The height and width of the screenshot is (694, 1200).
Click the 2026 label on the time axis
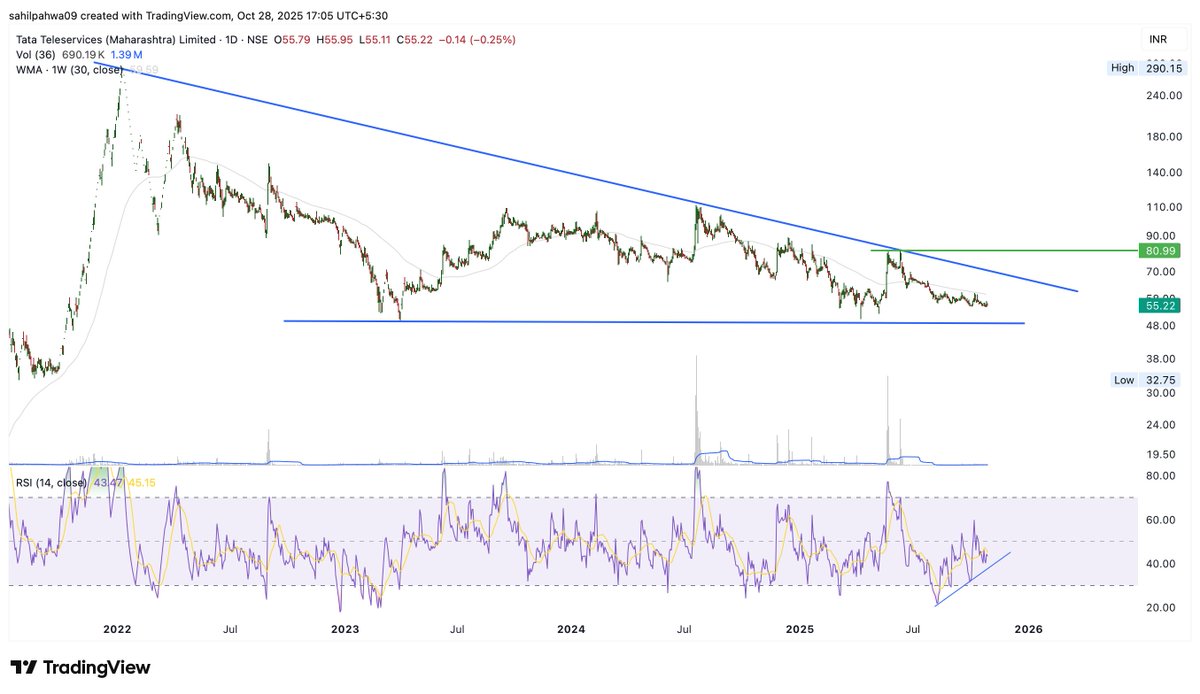click(x=1028, y=629)
